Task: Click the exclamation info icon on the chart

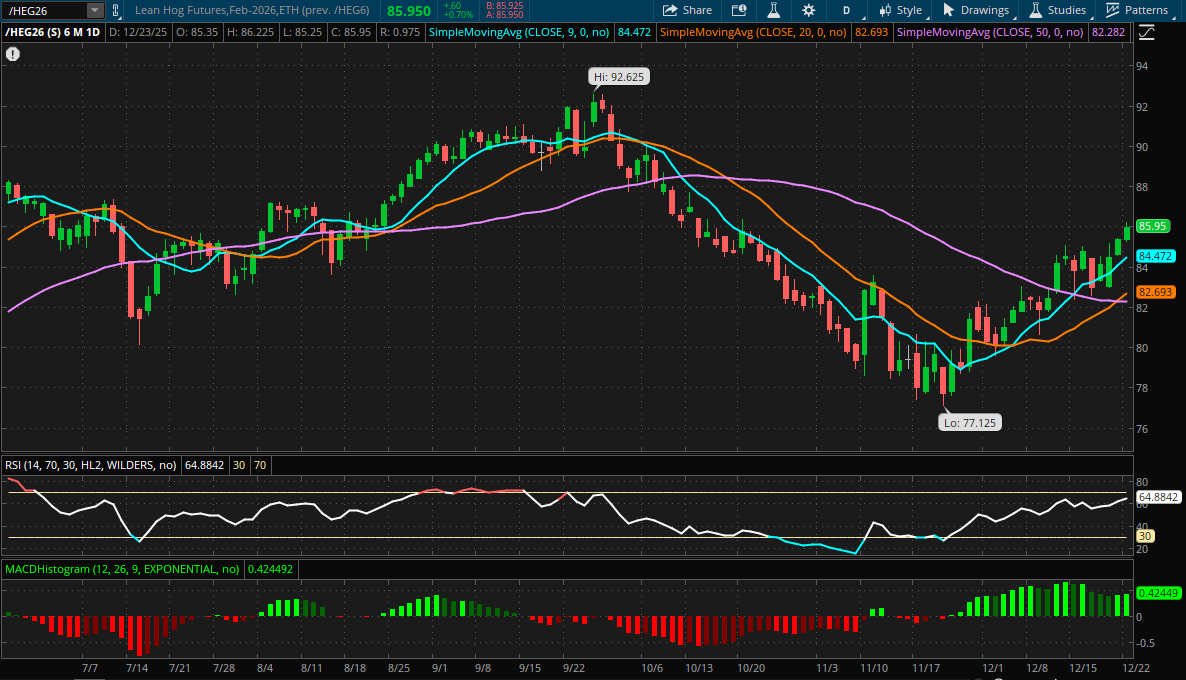Action: pyautogui.click(x=12, y=54)
